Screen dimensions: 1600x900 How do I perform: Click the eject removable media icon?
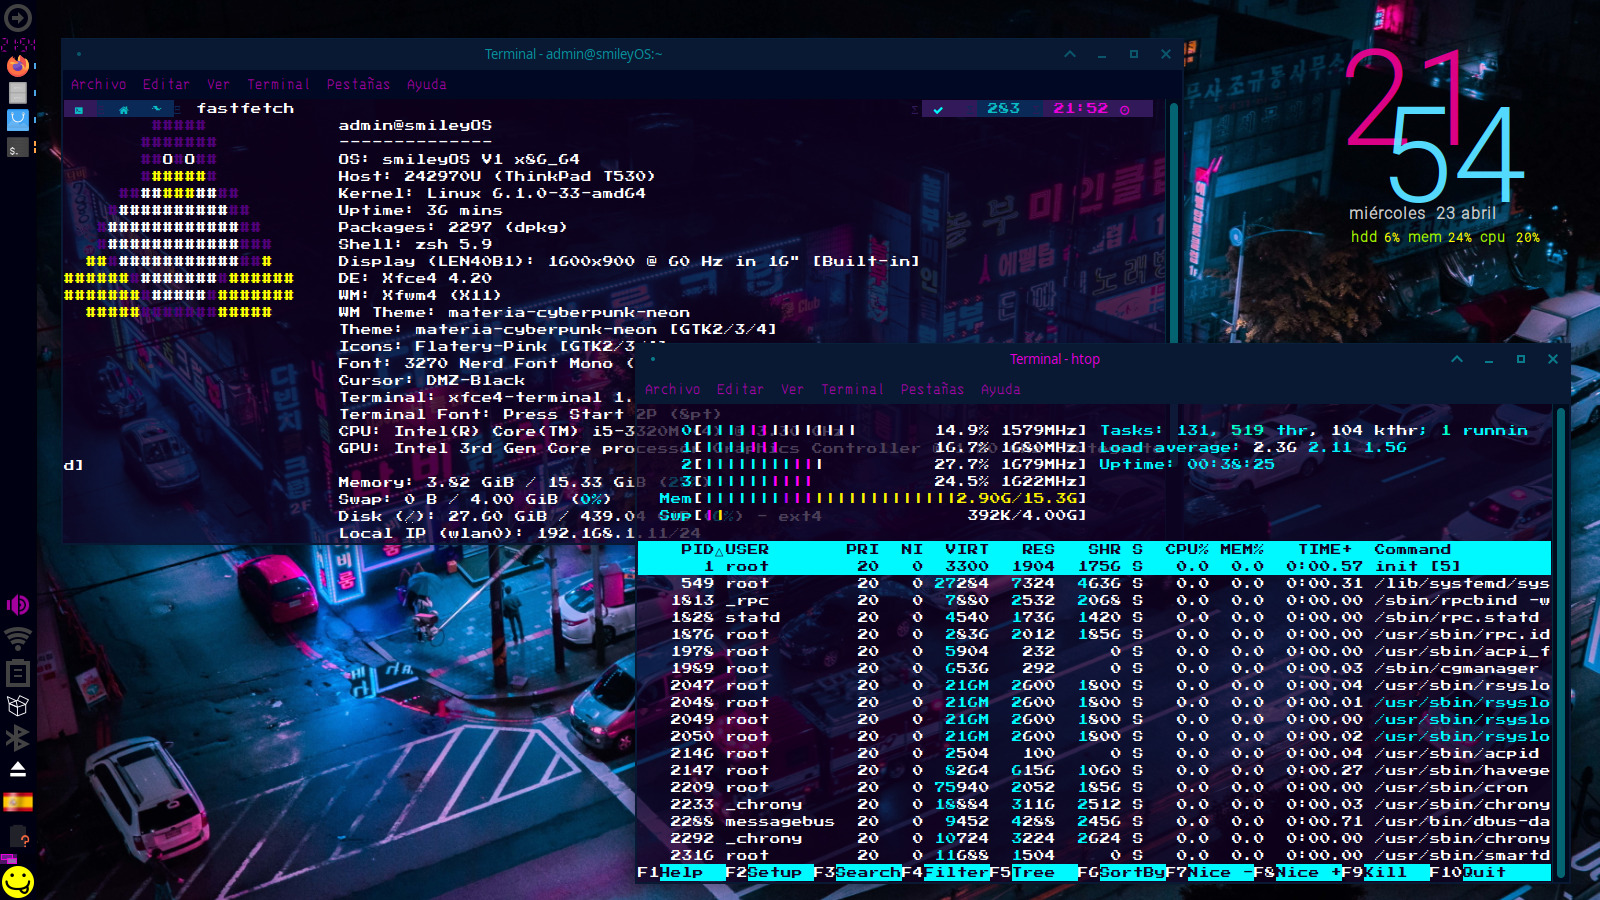pyautogui.click(x=18, y=769)
